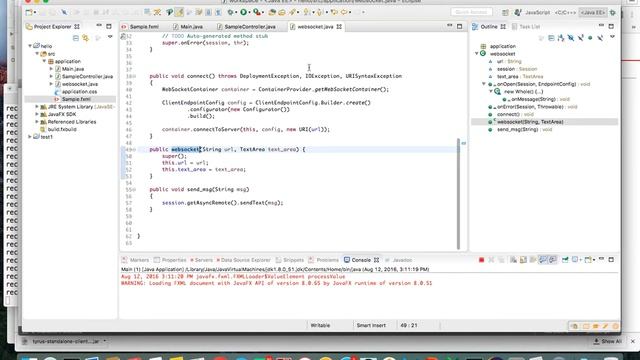The image size is (640, 360).
Task: Expand the Referenced Libraries node
Action: 37,122
